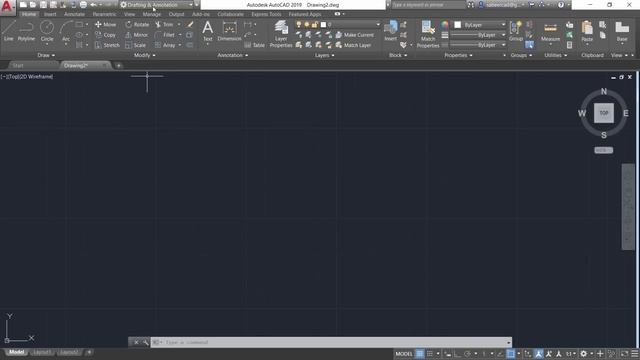Expand the Layers panel
This screenshot has width=640, height=360.
point(325,55)
